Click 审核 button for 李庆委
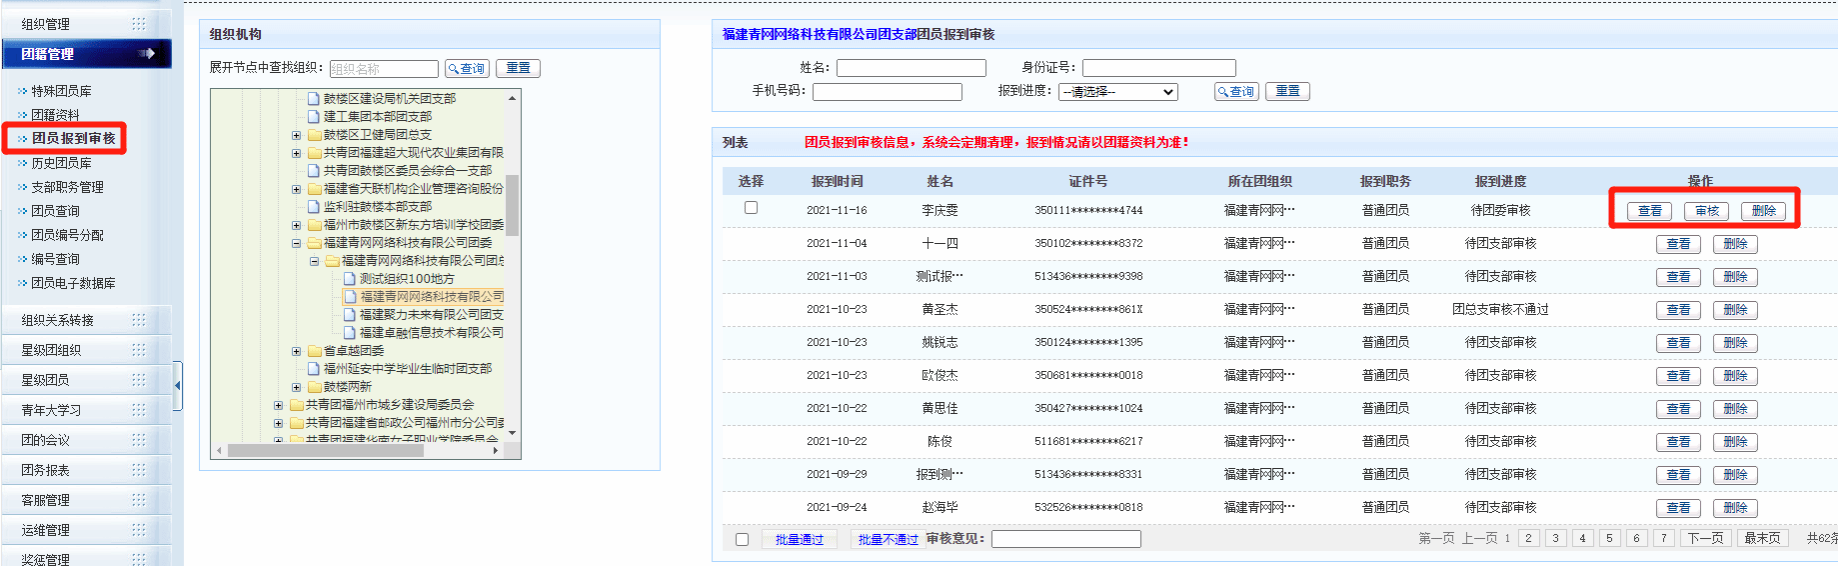The image size is (1838, 566). (x=1706, y=211)
